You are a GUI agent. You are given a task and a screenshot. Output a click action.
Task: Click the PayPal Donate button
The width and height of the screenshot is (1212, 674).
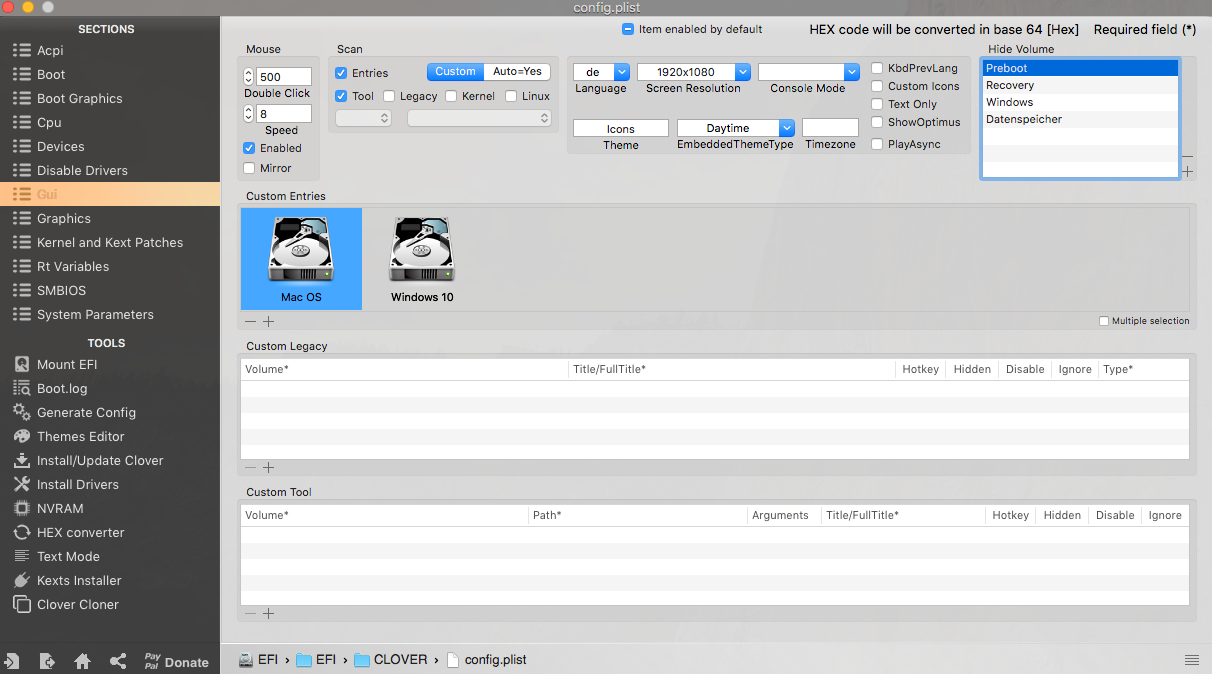(x=176, y=662)
